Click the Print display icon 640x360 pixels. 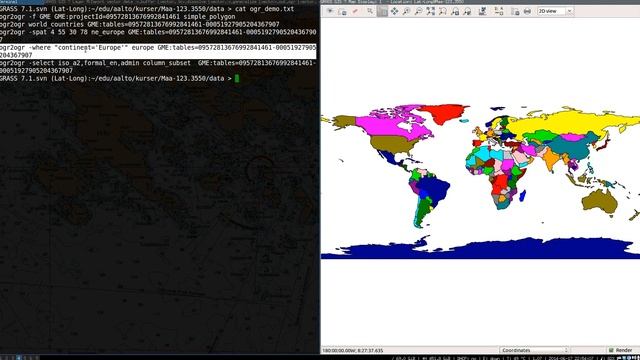pos(527,11)
